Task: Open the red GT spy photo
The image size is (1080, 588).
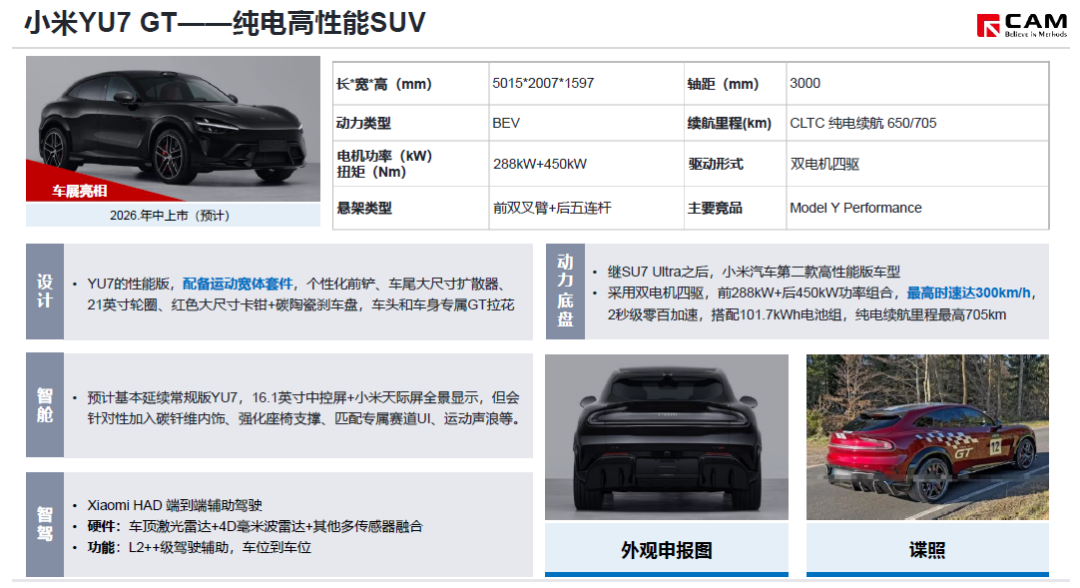Action: [x=928, y=437]
